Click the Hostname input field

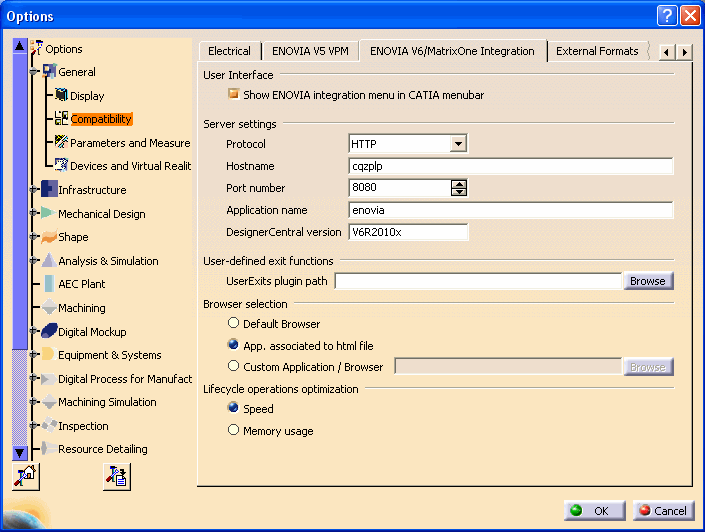click(511, 166)
